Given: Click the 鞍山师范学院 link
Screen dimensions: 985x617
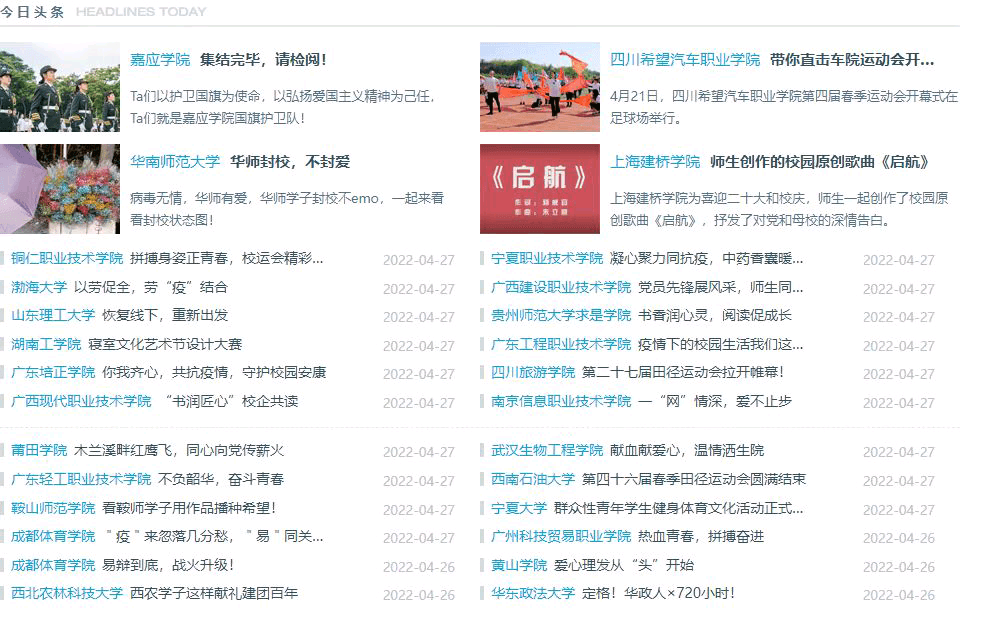Looking at the screenshot, I should click(53, 508).
